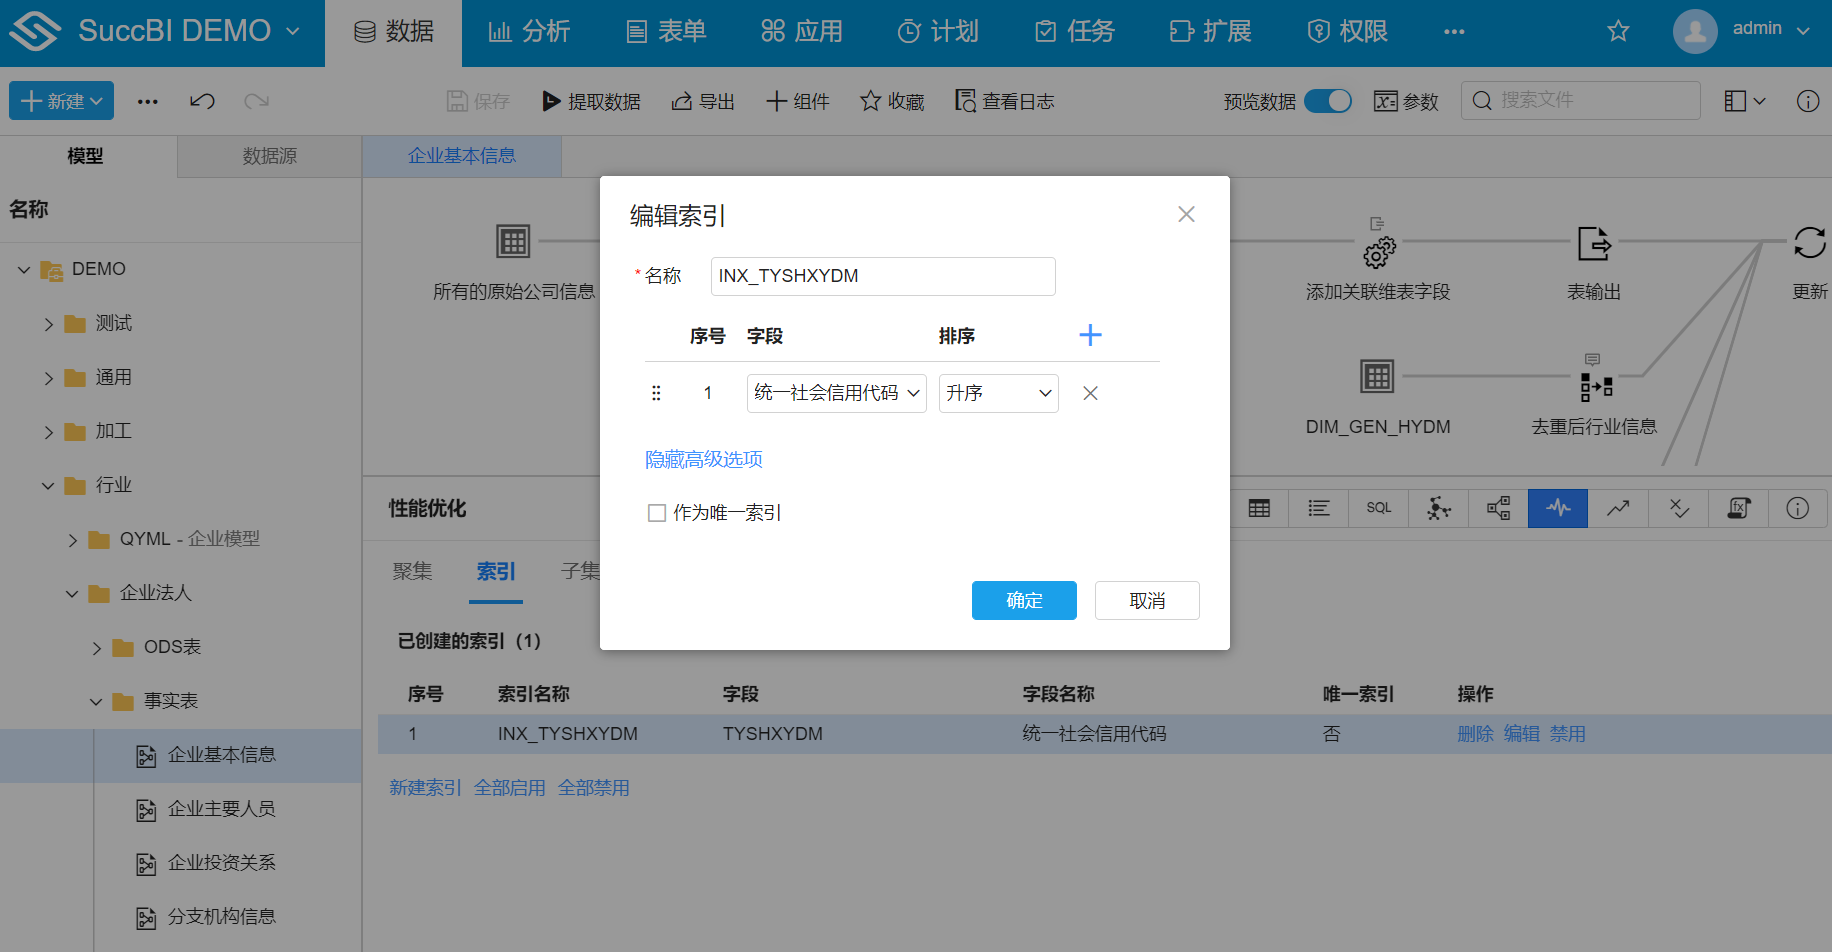Image resolution: width=1832 pixels, height=952 pixels.
Task: Toggle the 预览数据 switch off
Action: (1328, 100)
